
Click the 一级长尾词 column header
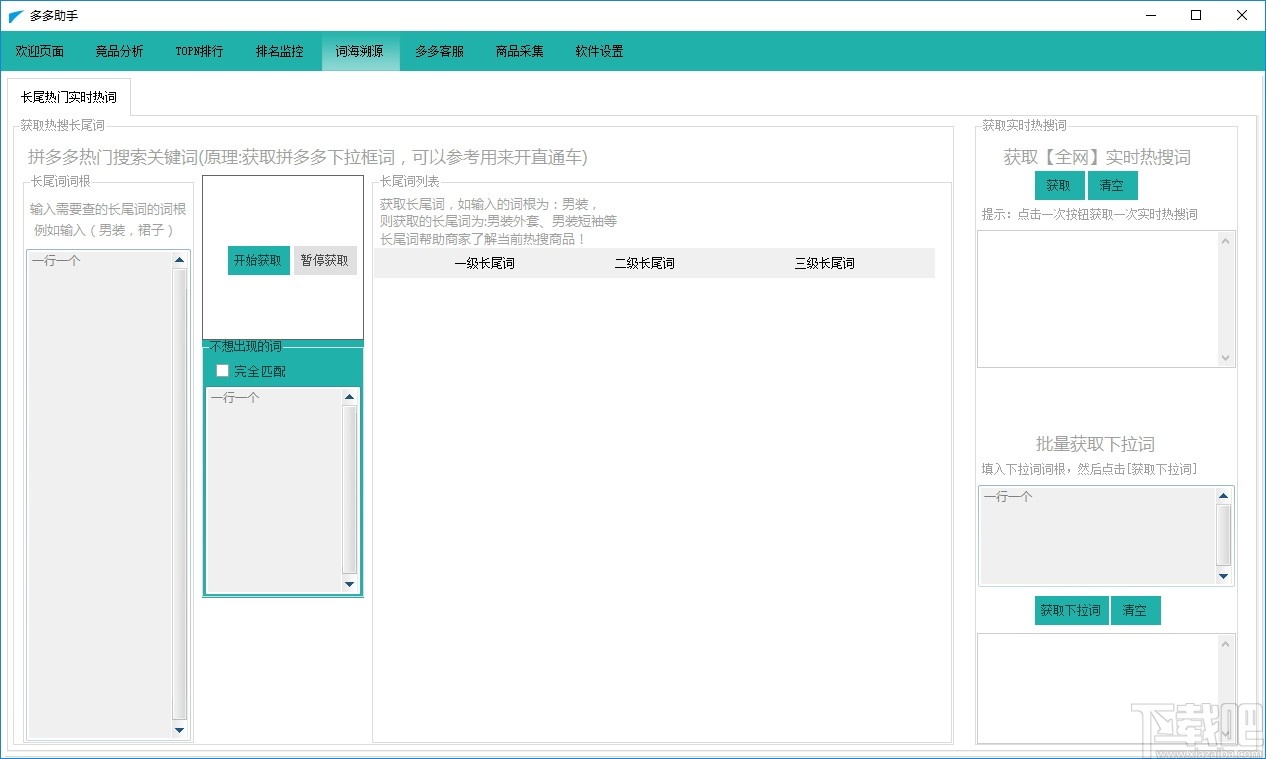pos(484,263)
